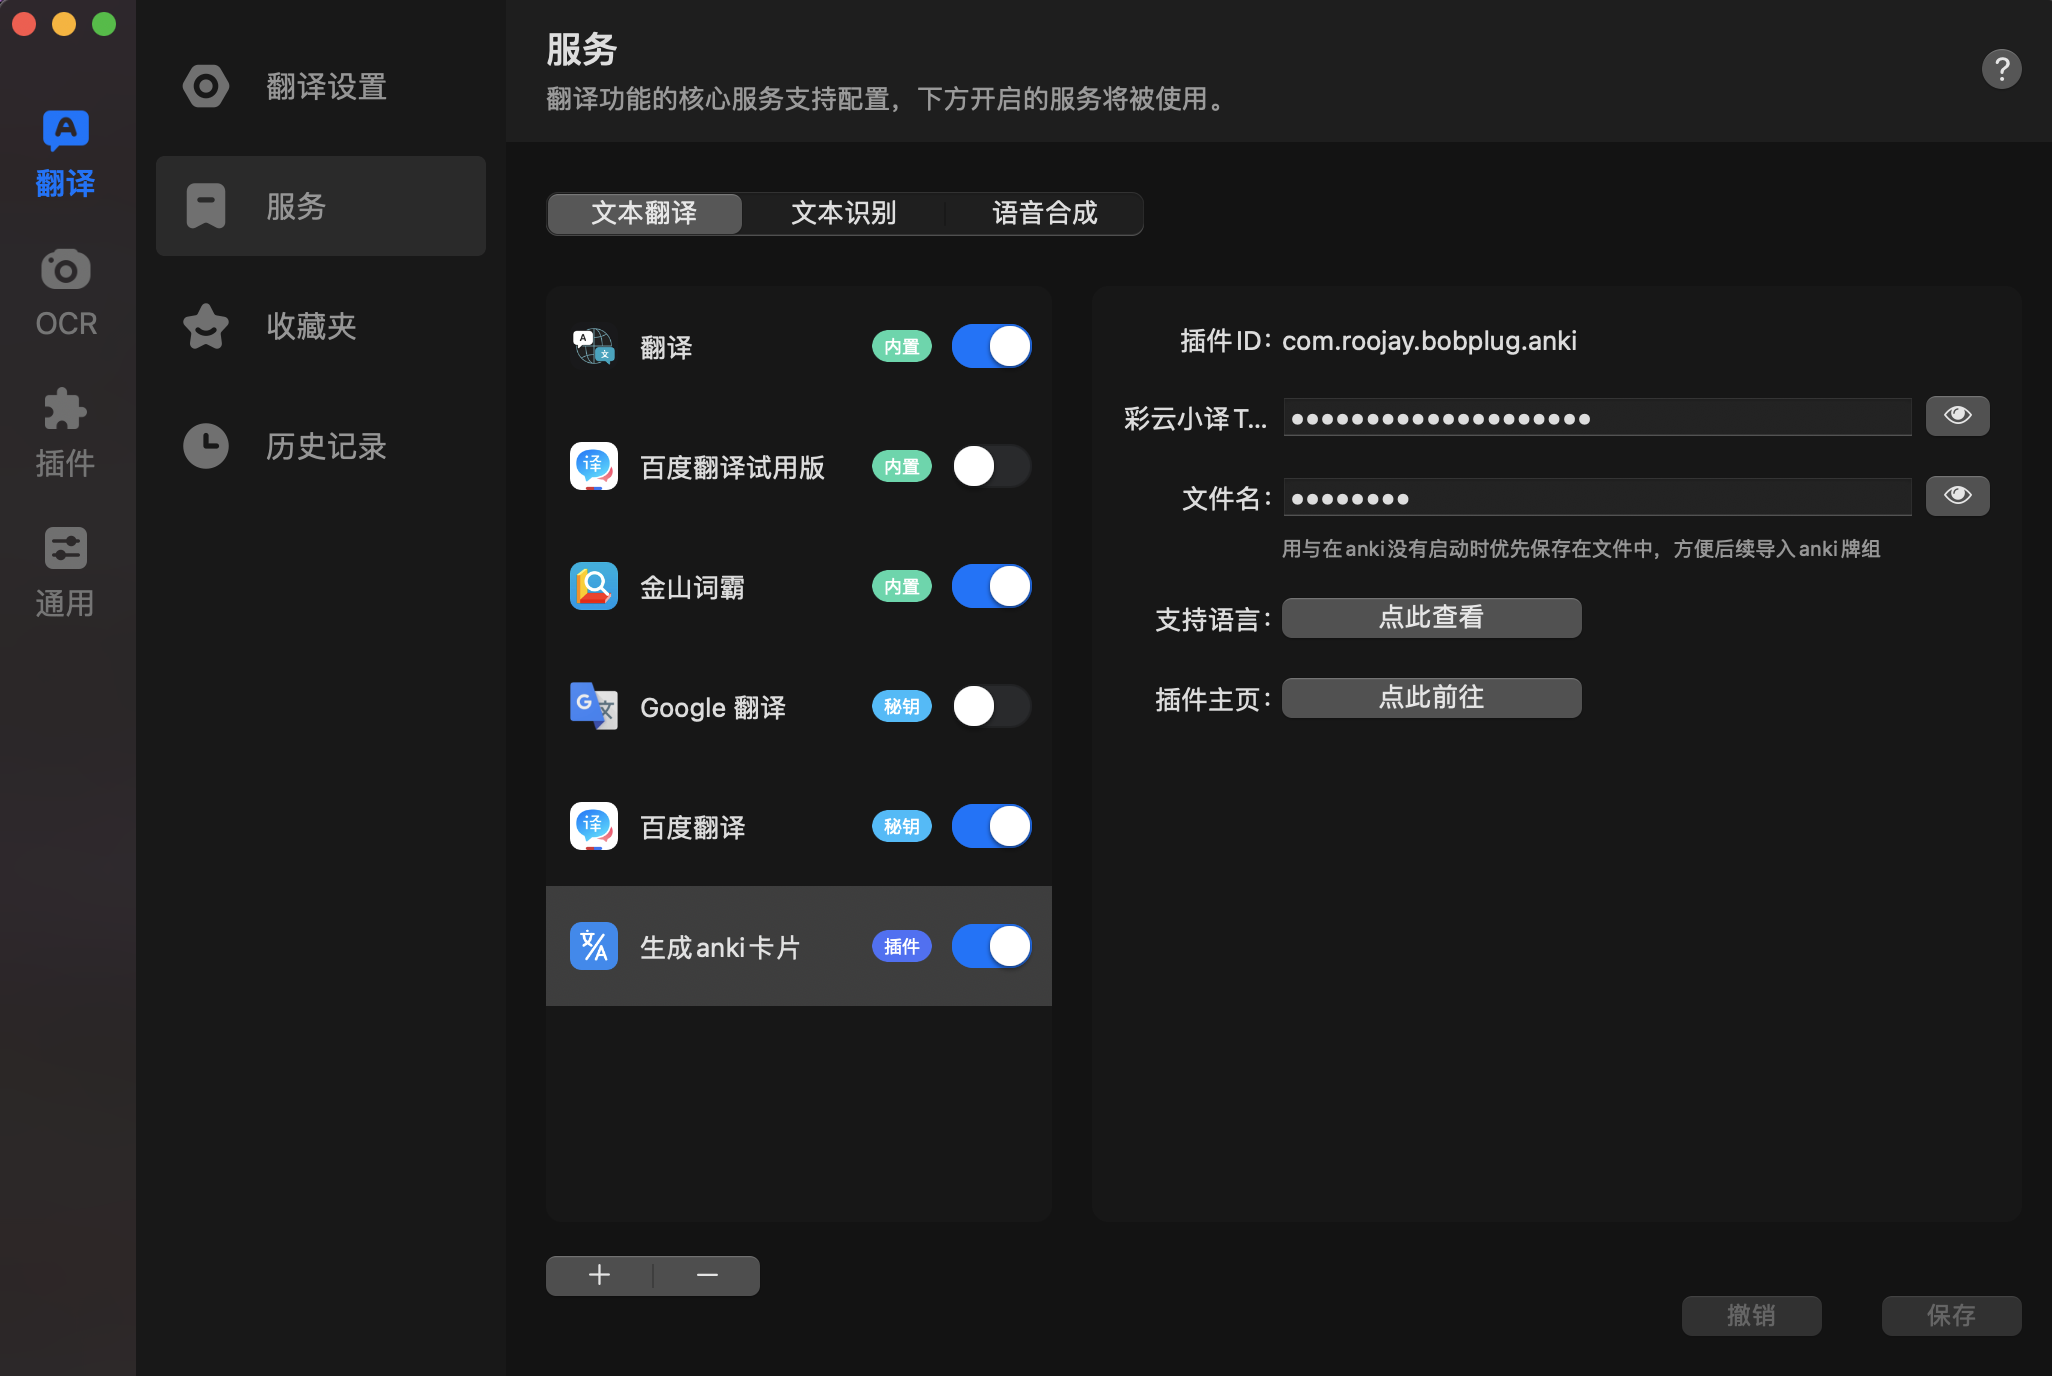Click the help question mark icon
The image size is (2052, 1376).
coord(2000,68)
